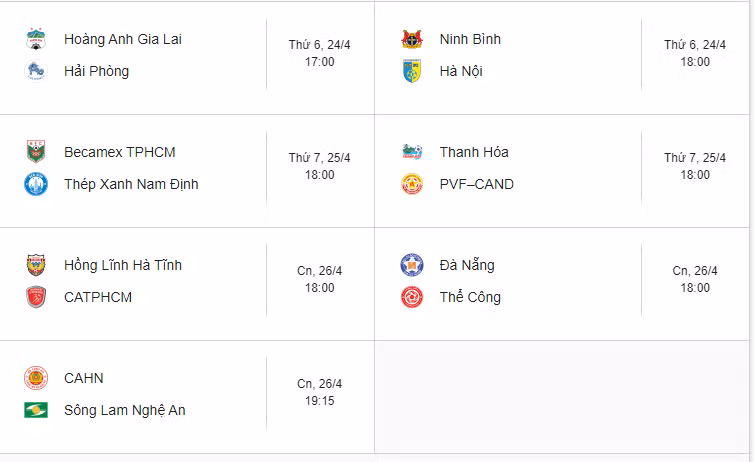Select the Ninh Bình team name
Screen dimensions: 754x462
pyautogui.click(x=470, y=40)
